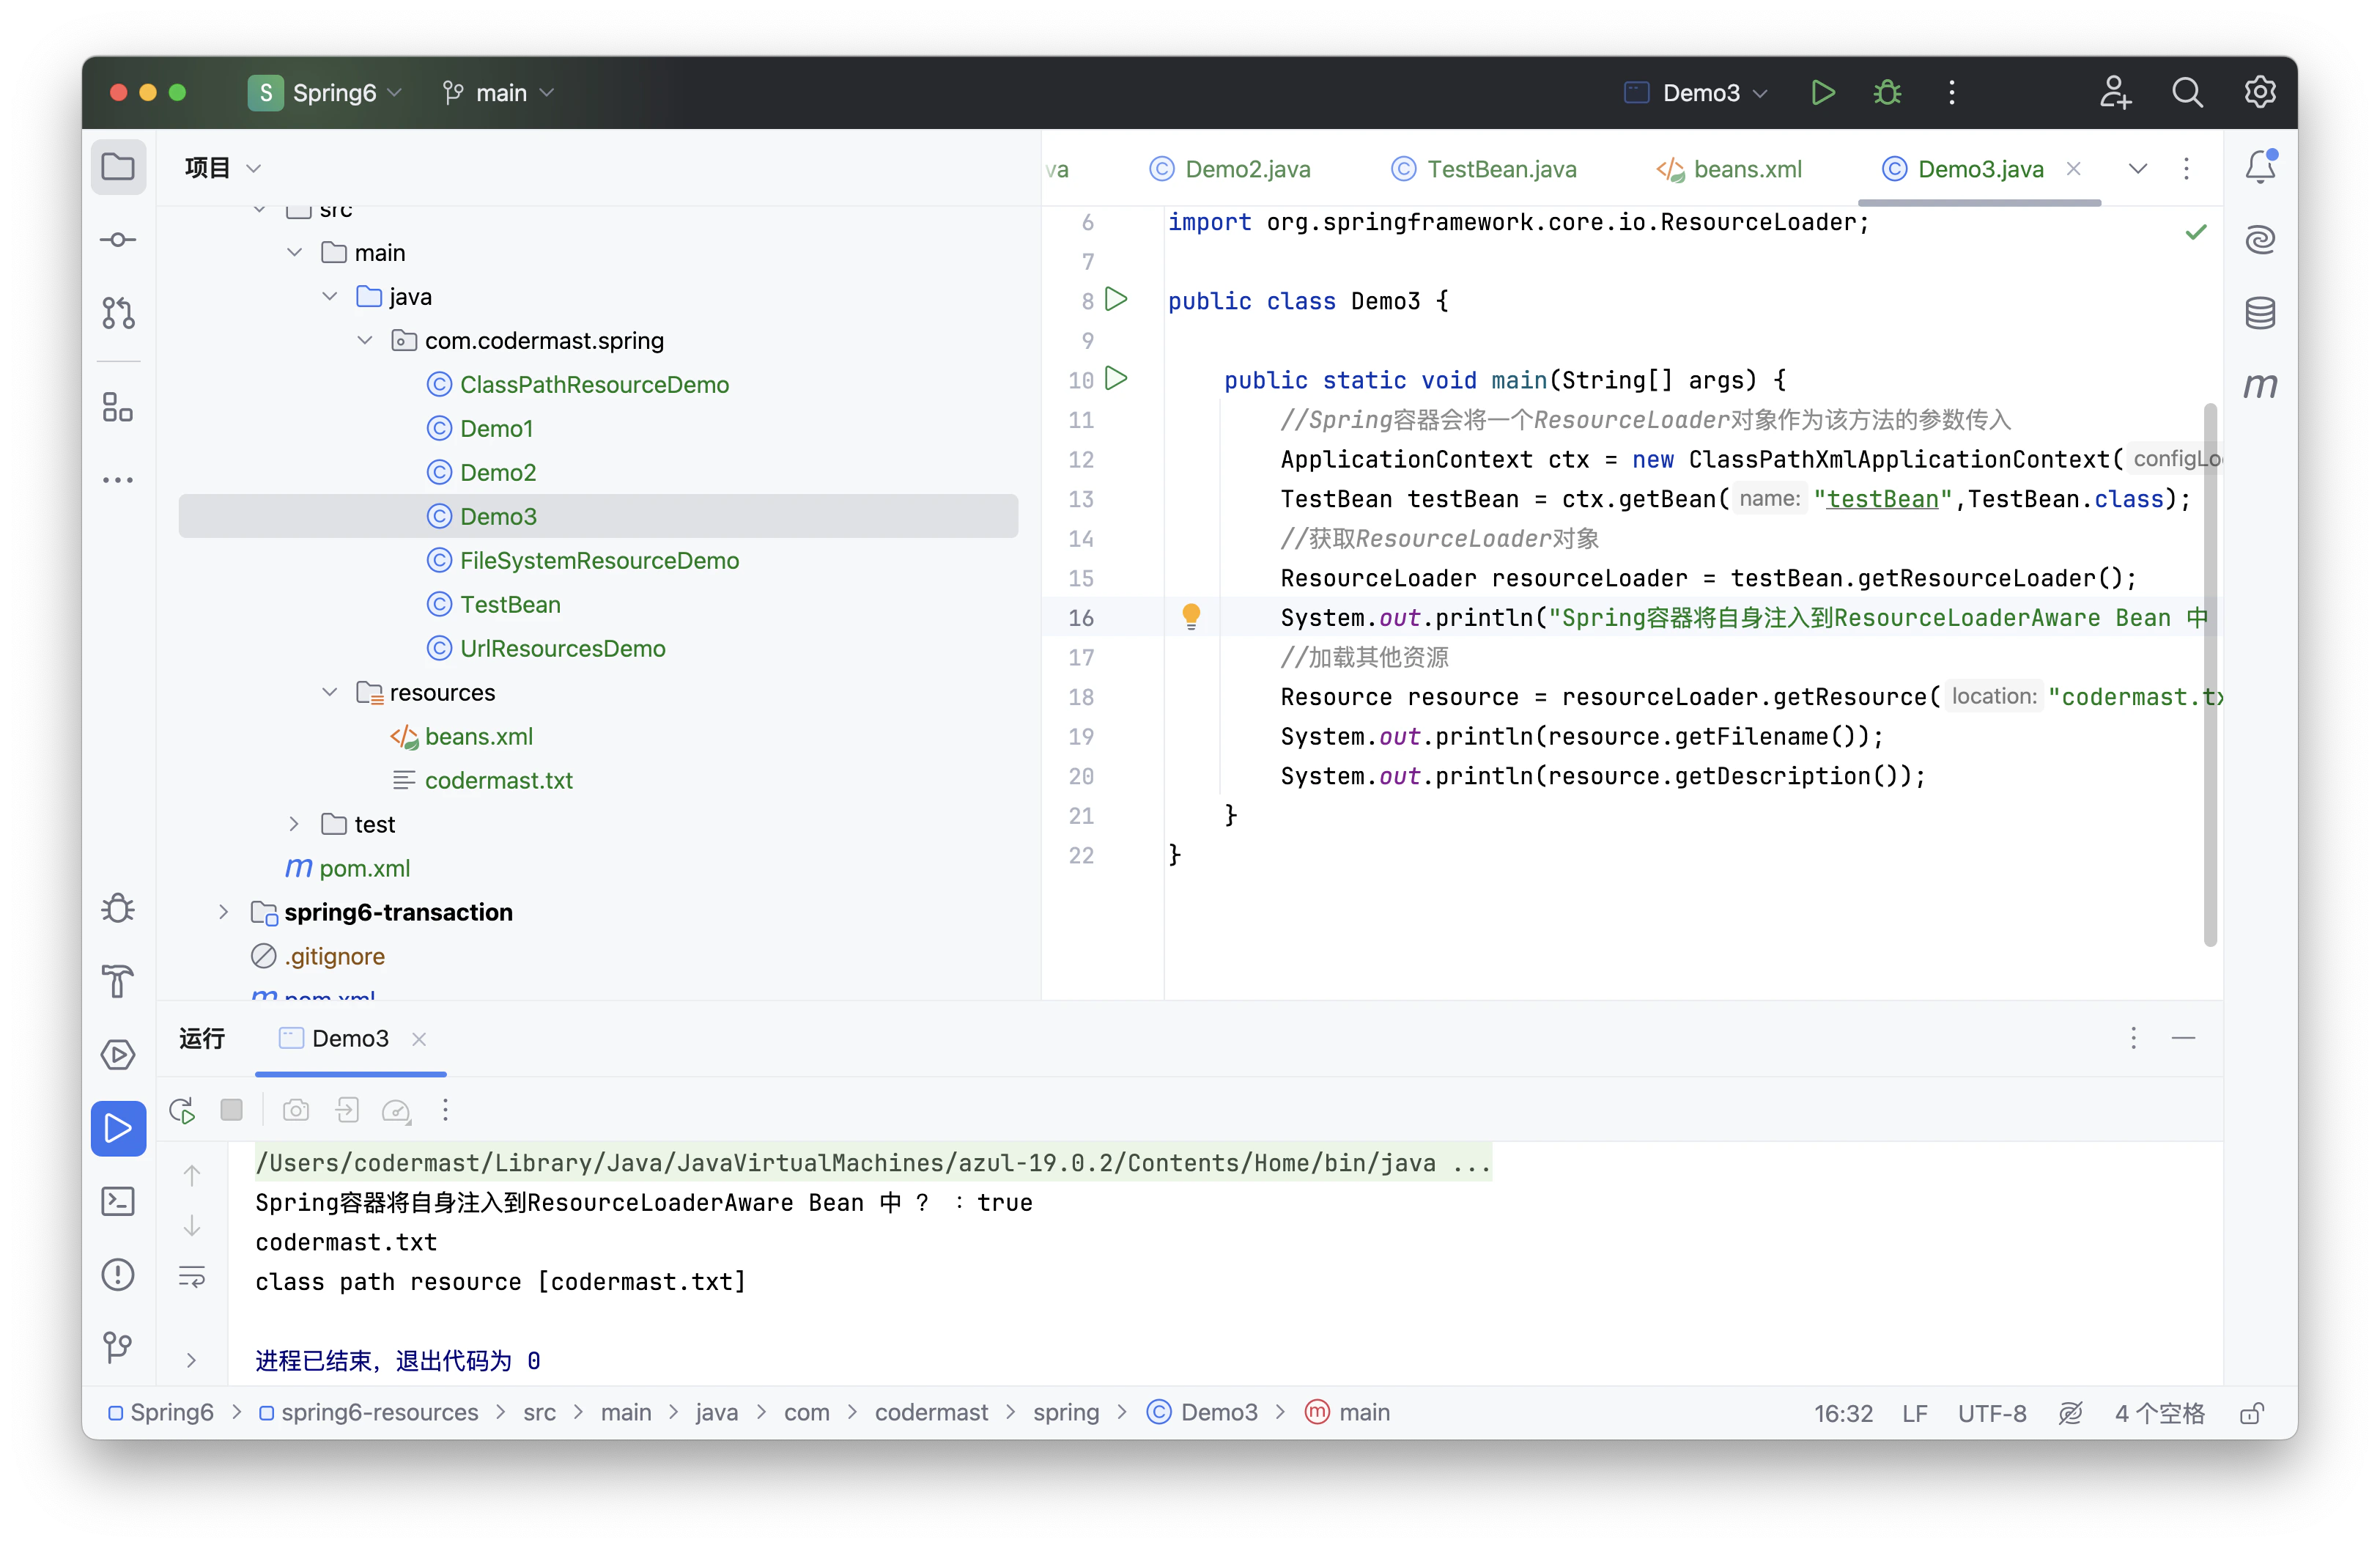Click the UTF-8 encoding in status bar
Viewport: 2380px width, 1548px height.
click(1991, 1413)
